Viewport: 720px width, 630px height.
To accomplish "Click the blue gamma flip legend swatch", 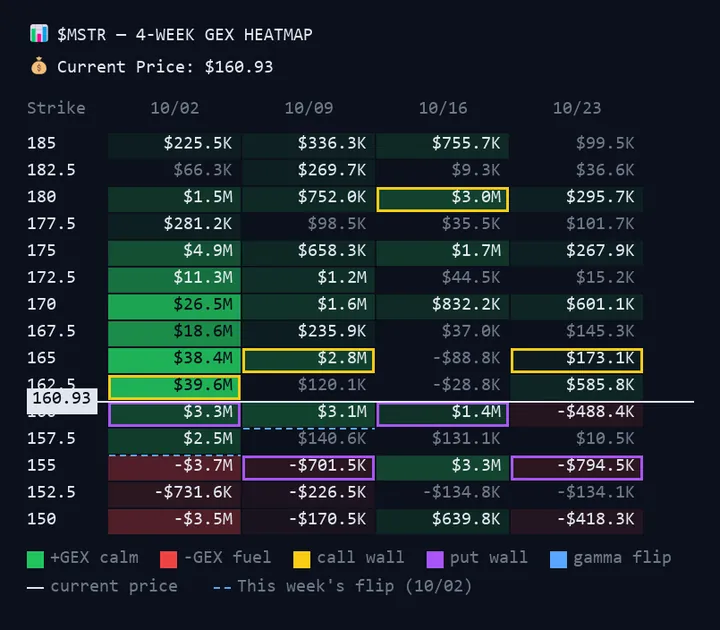I will [x=558, y=560].
